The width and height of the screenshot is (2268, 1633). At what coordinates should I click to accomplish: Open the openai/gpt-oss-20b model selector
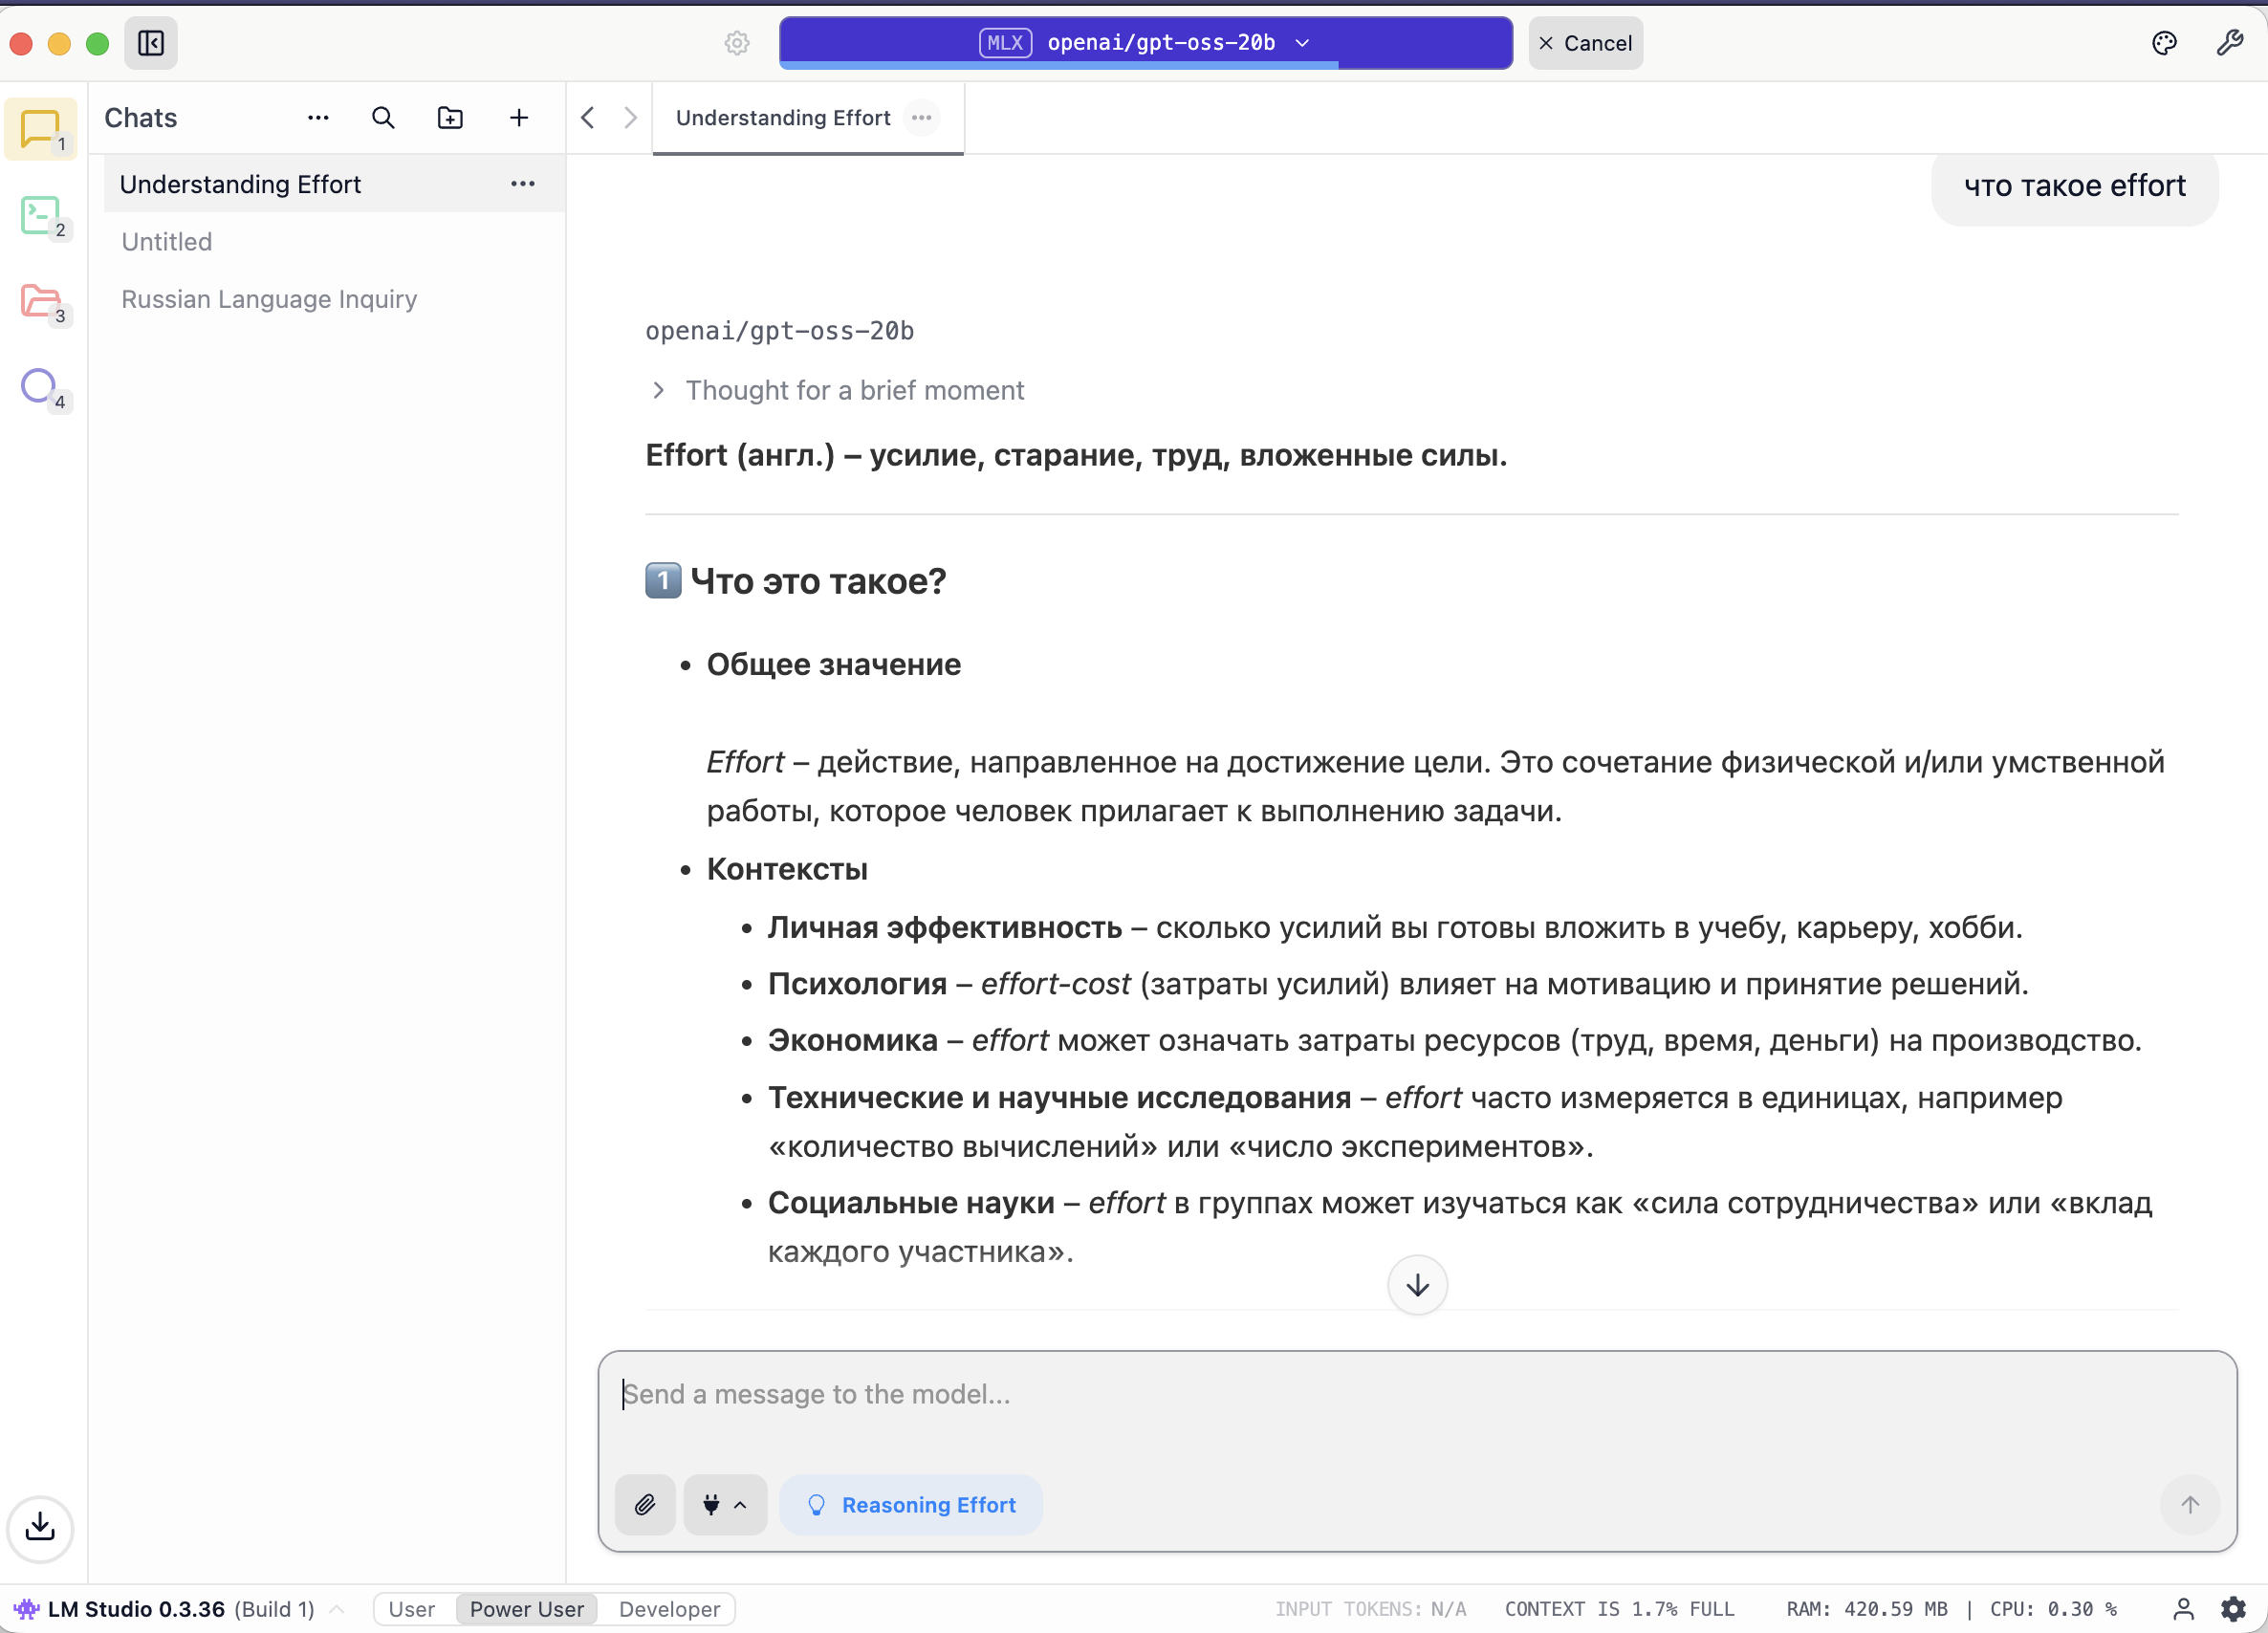[x=1144, y=43]
